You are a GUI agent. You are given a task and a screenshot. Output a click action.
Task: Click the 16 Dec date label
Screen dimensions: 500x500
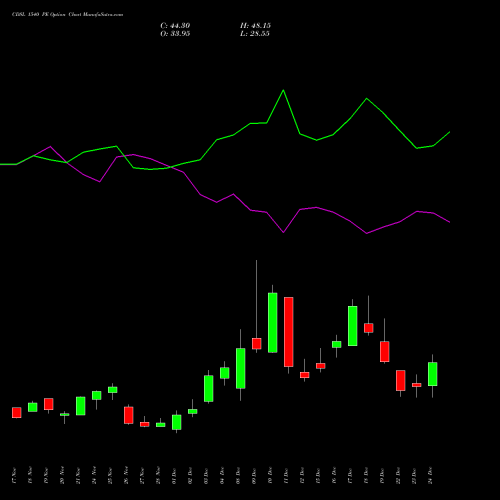click(x=334, y=476)
